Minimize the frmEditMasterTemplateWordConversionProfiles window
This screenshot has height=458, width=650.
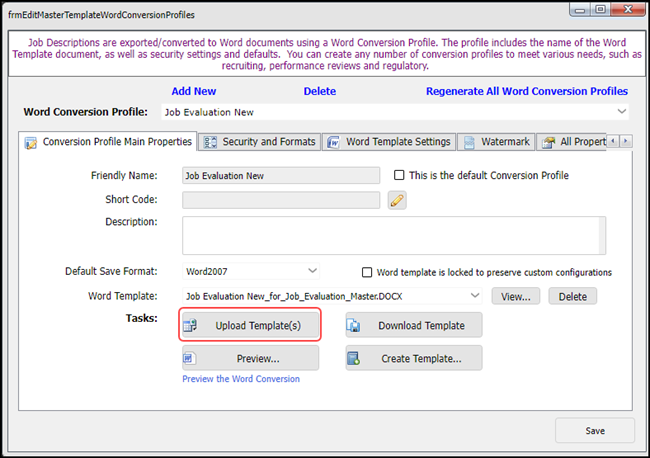point(580,10)
